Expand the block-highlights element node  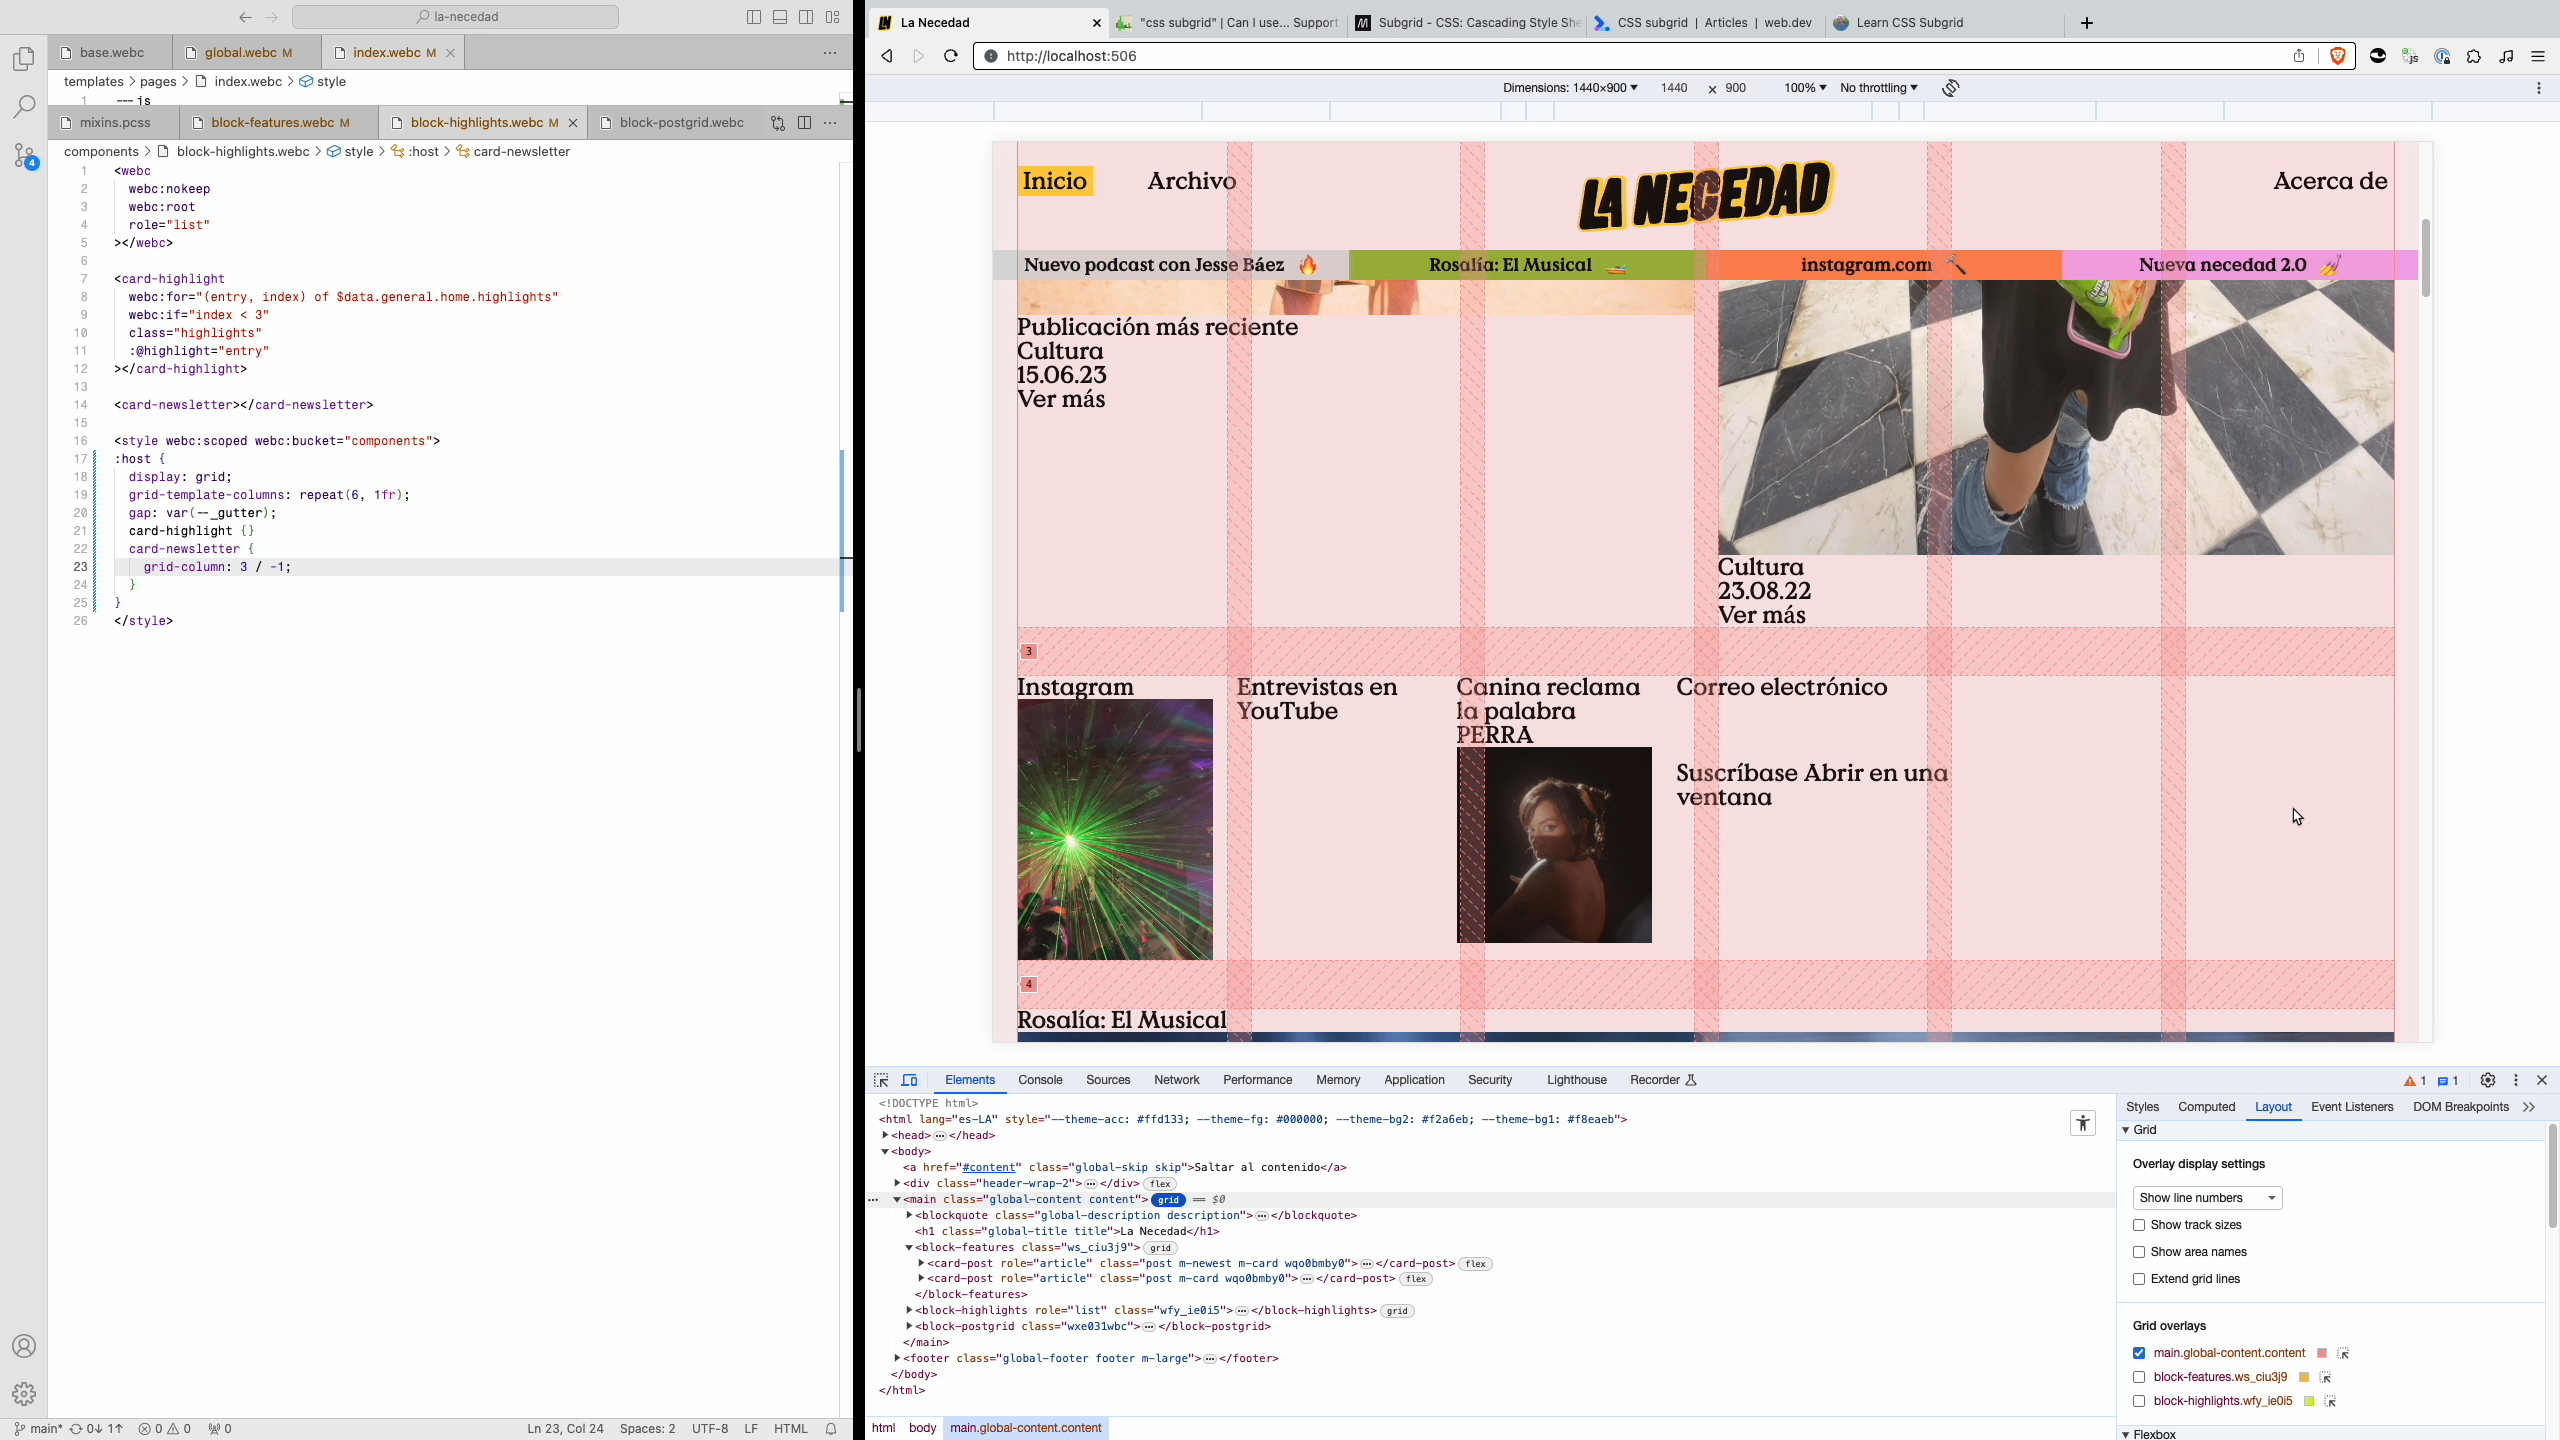pos(909,1310)
